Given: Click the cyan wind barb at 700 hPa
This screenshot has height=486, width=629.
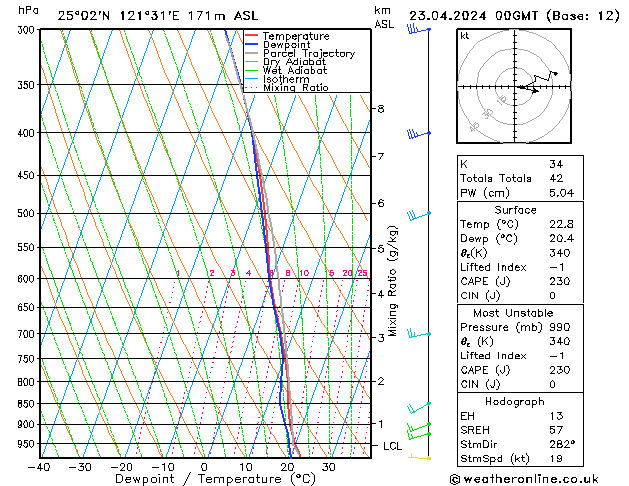Looking at the screenshot, I should 418,333.
